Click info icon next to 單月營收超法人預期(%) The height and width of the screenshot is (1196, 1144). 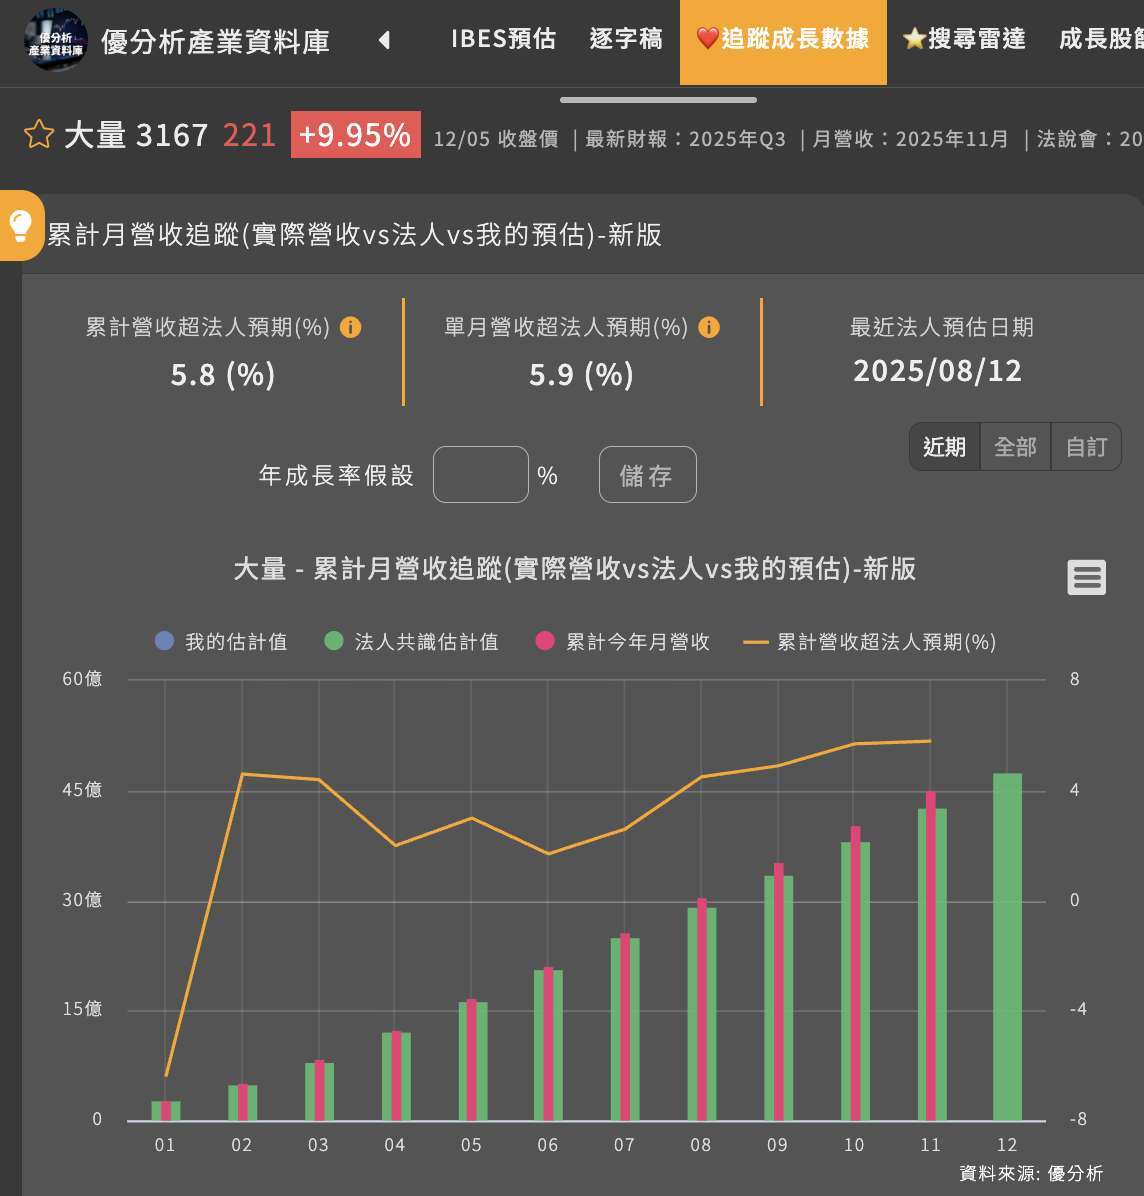[x=709, y=327]
